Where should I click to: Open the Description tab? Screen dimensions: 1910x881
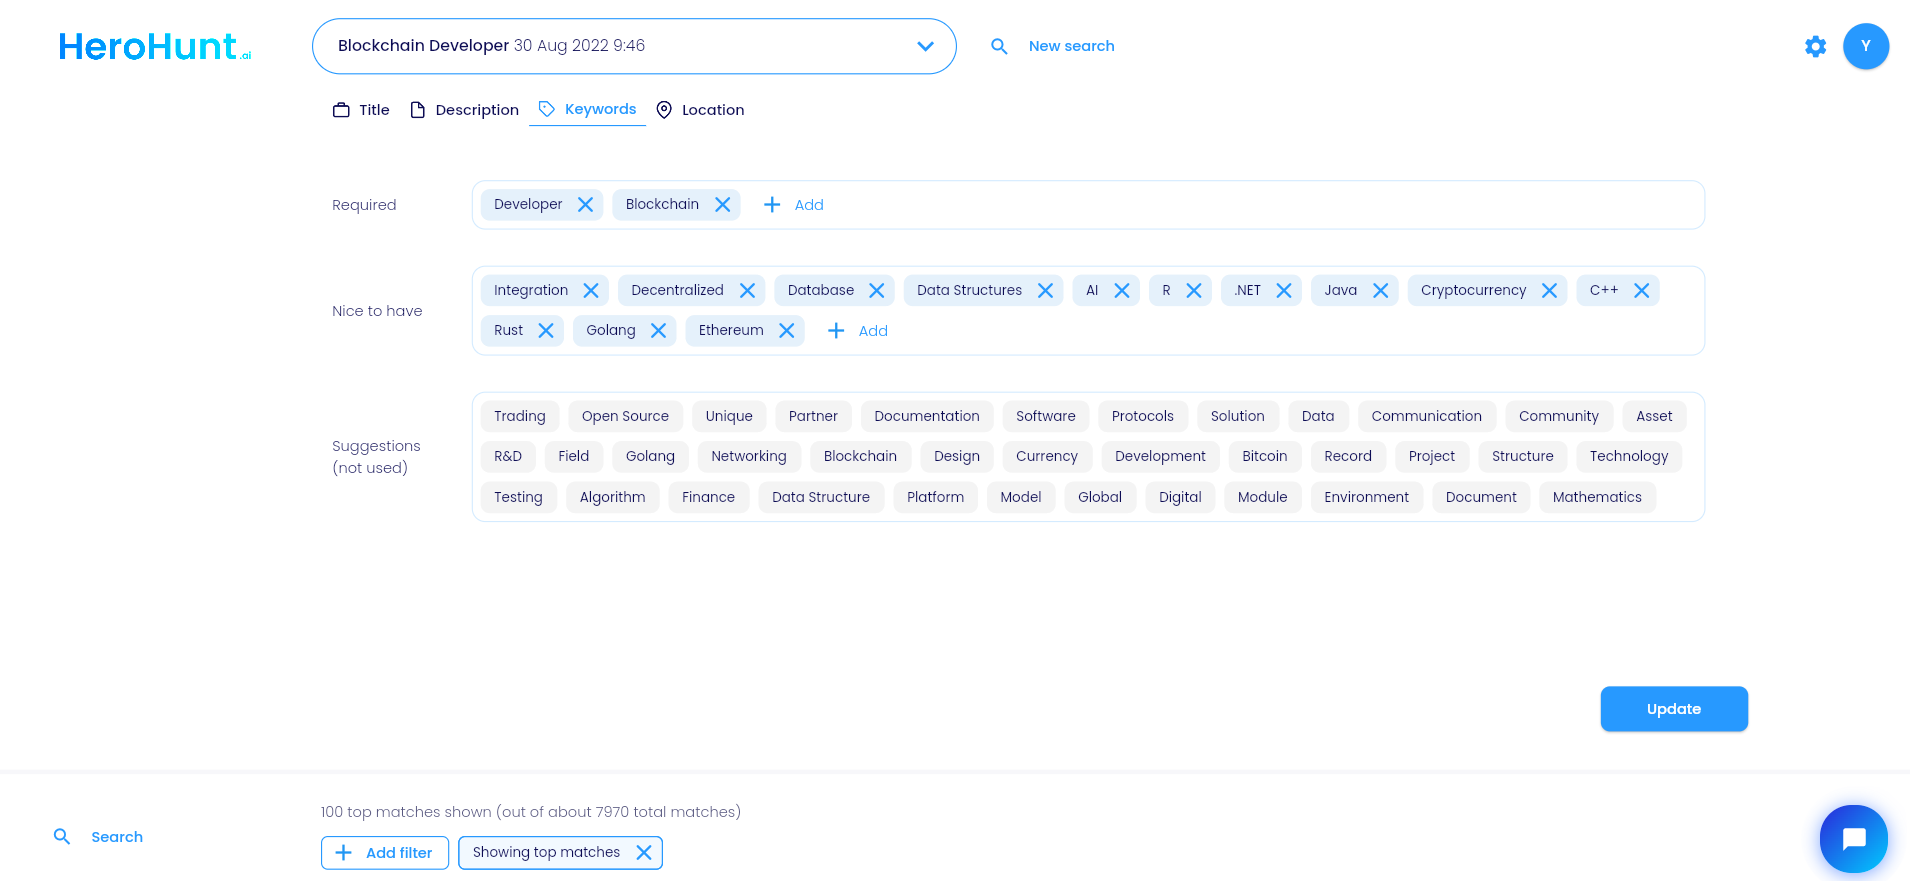pos(464,110)
